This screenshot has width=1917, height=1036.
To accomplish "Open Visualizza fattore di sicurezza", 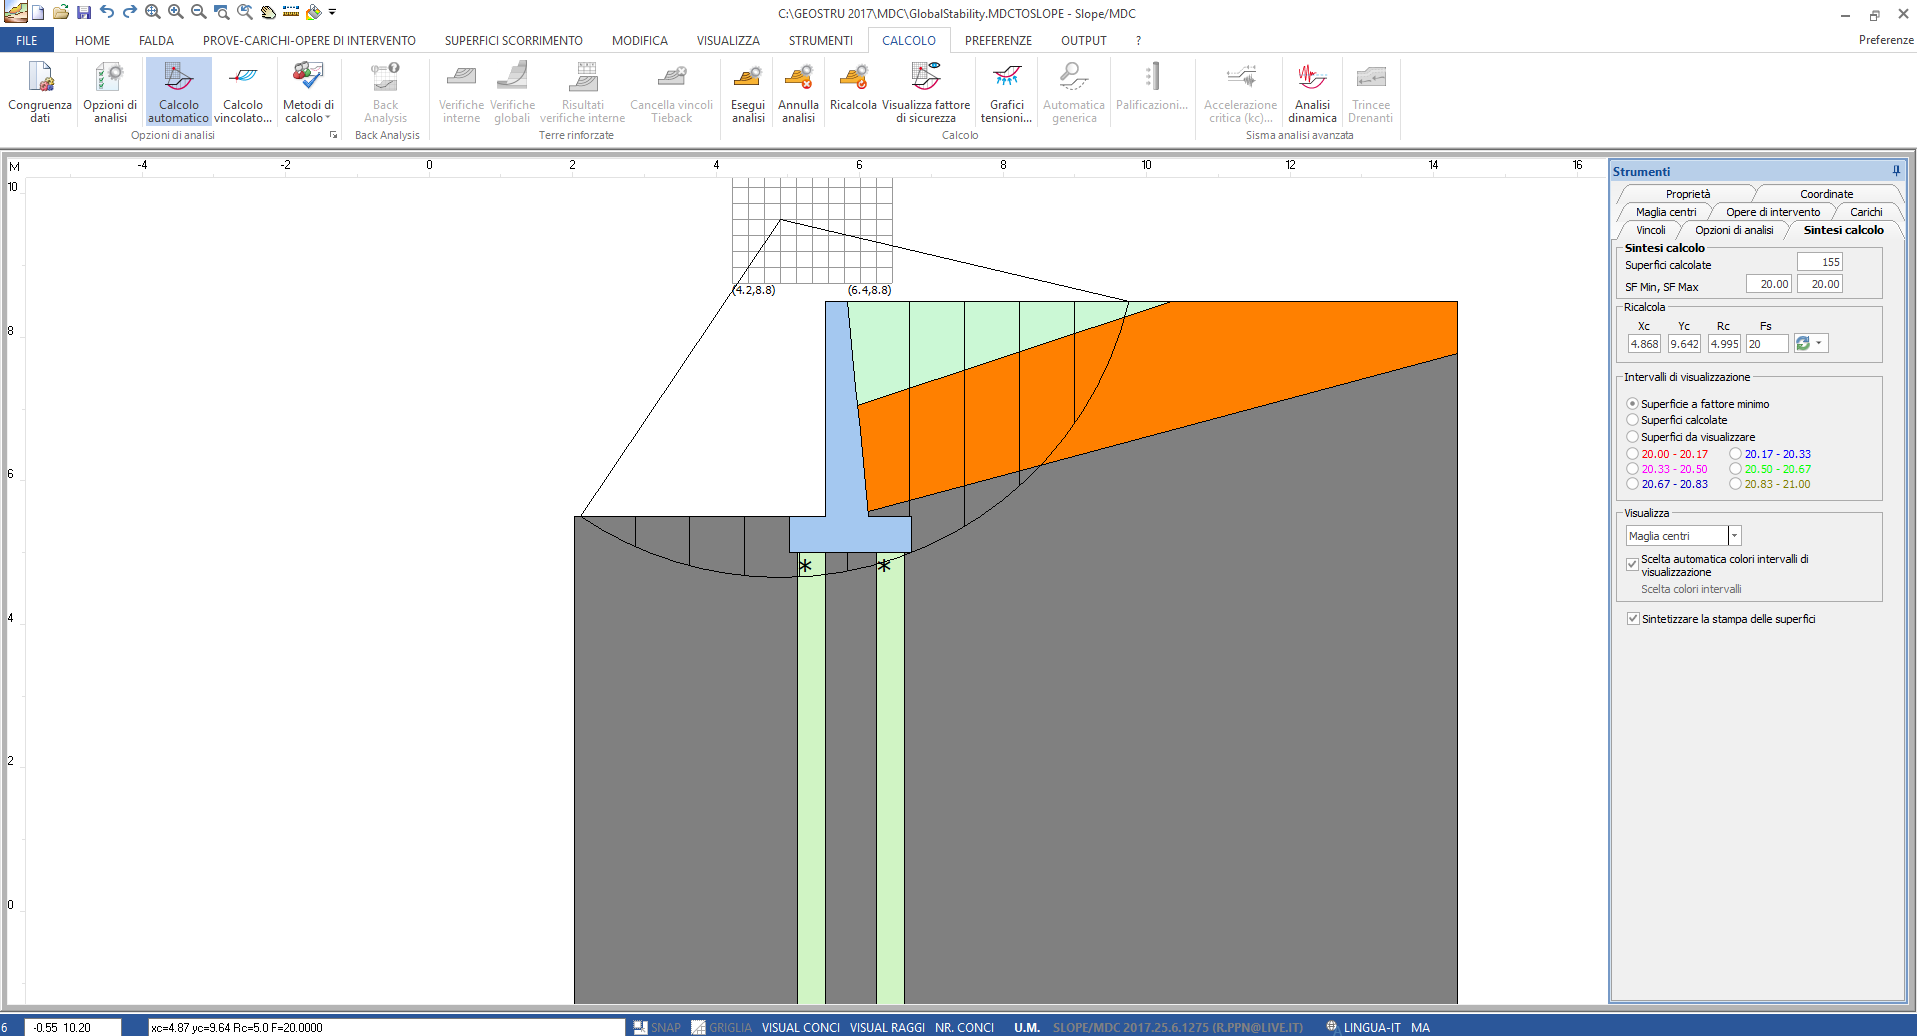I will [926, 92].
